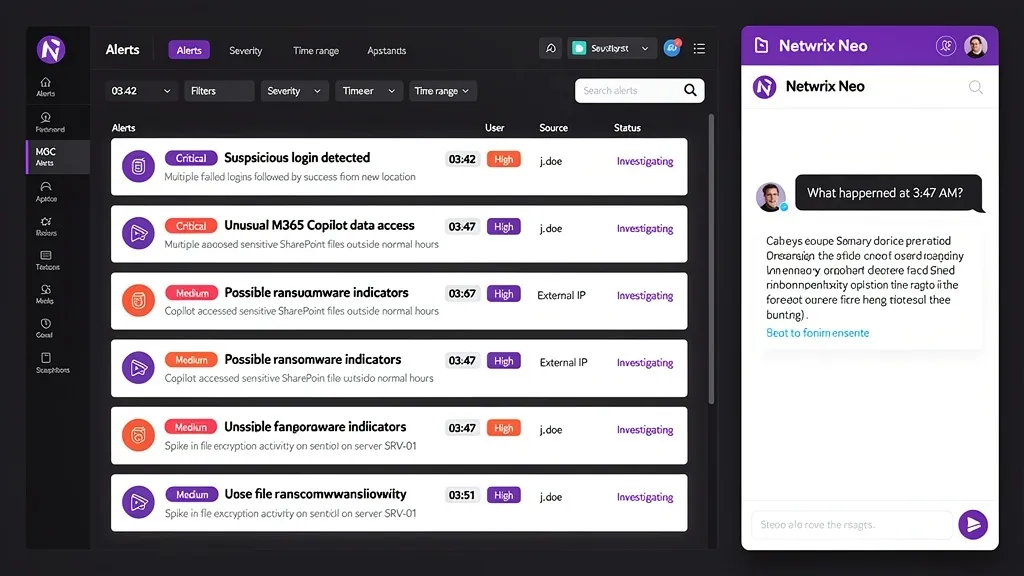Click the icon of Possible ransomware indicators 03:47
1024x576 pixels.
138,368
